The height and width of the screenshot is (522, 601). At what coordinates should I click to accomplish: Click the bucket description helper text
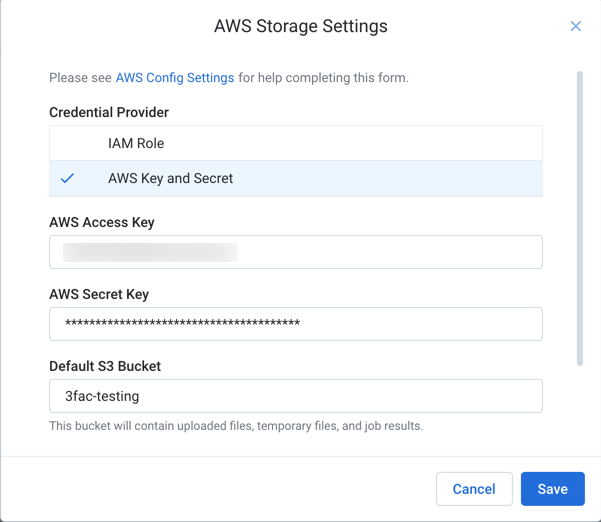236,426
